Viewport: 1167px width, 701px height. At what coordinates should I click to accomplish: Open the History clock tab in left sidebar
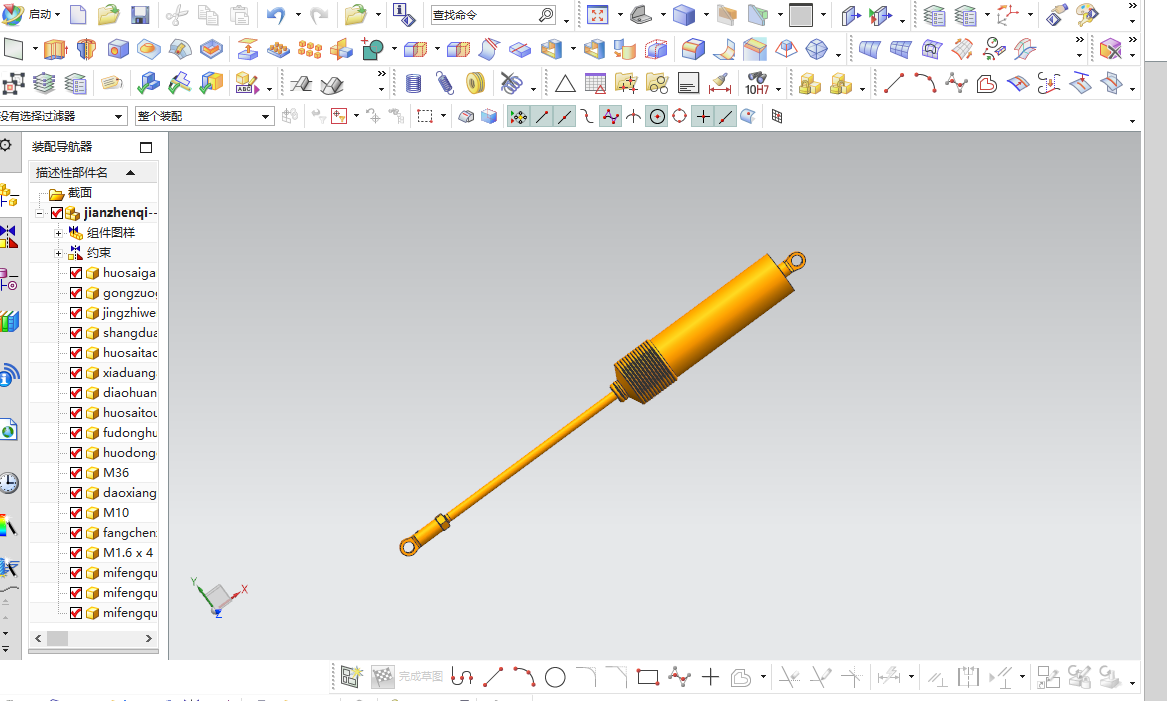click(9, 483)
